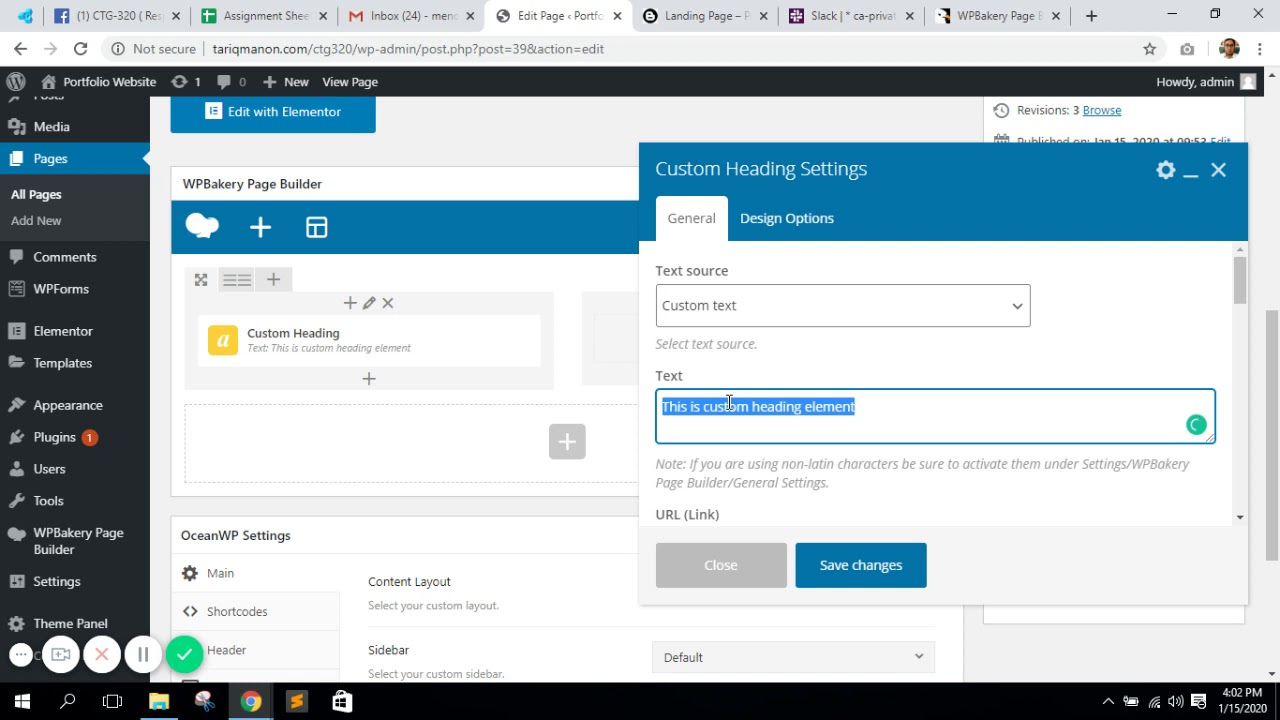Image resolution: width=1280 pixels, height=720 pixels.
Task: Click red X recorder button
Action: (x=102, y=655)
